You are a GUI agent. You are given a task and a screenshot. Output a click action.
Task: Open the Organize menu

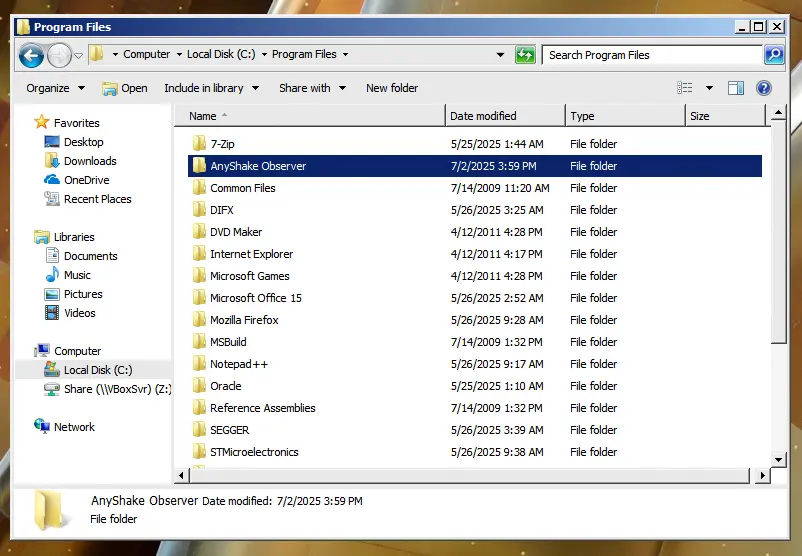pos(55,88)
